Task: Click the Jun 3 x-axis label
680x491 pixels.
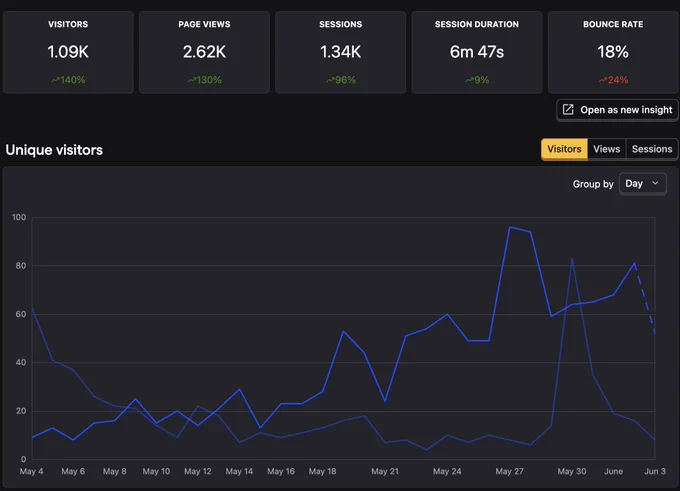Action: point(655,471)
